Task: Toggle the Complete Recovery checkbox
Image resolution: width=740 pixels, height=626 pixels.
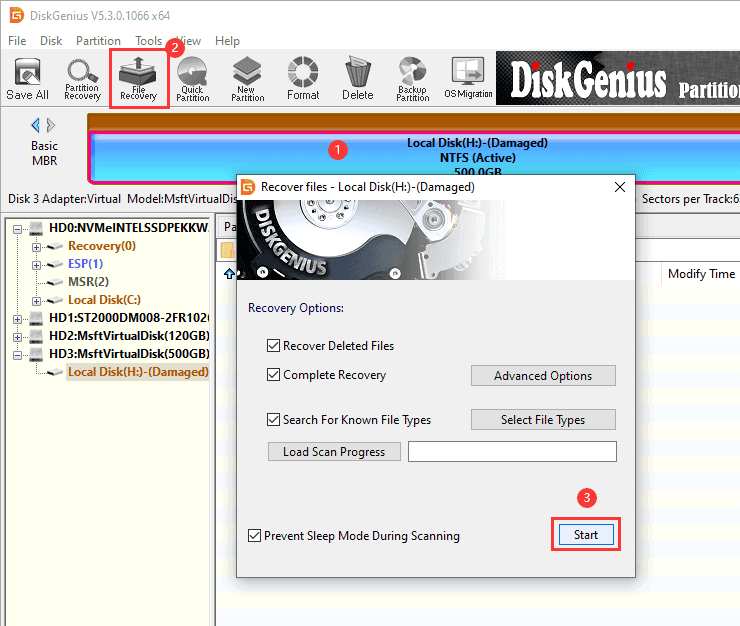Action: tap(274, 376)
